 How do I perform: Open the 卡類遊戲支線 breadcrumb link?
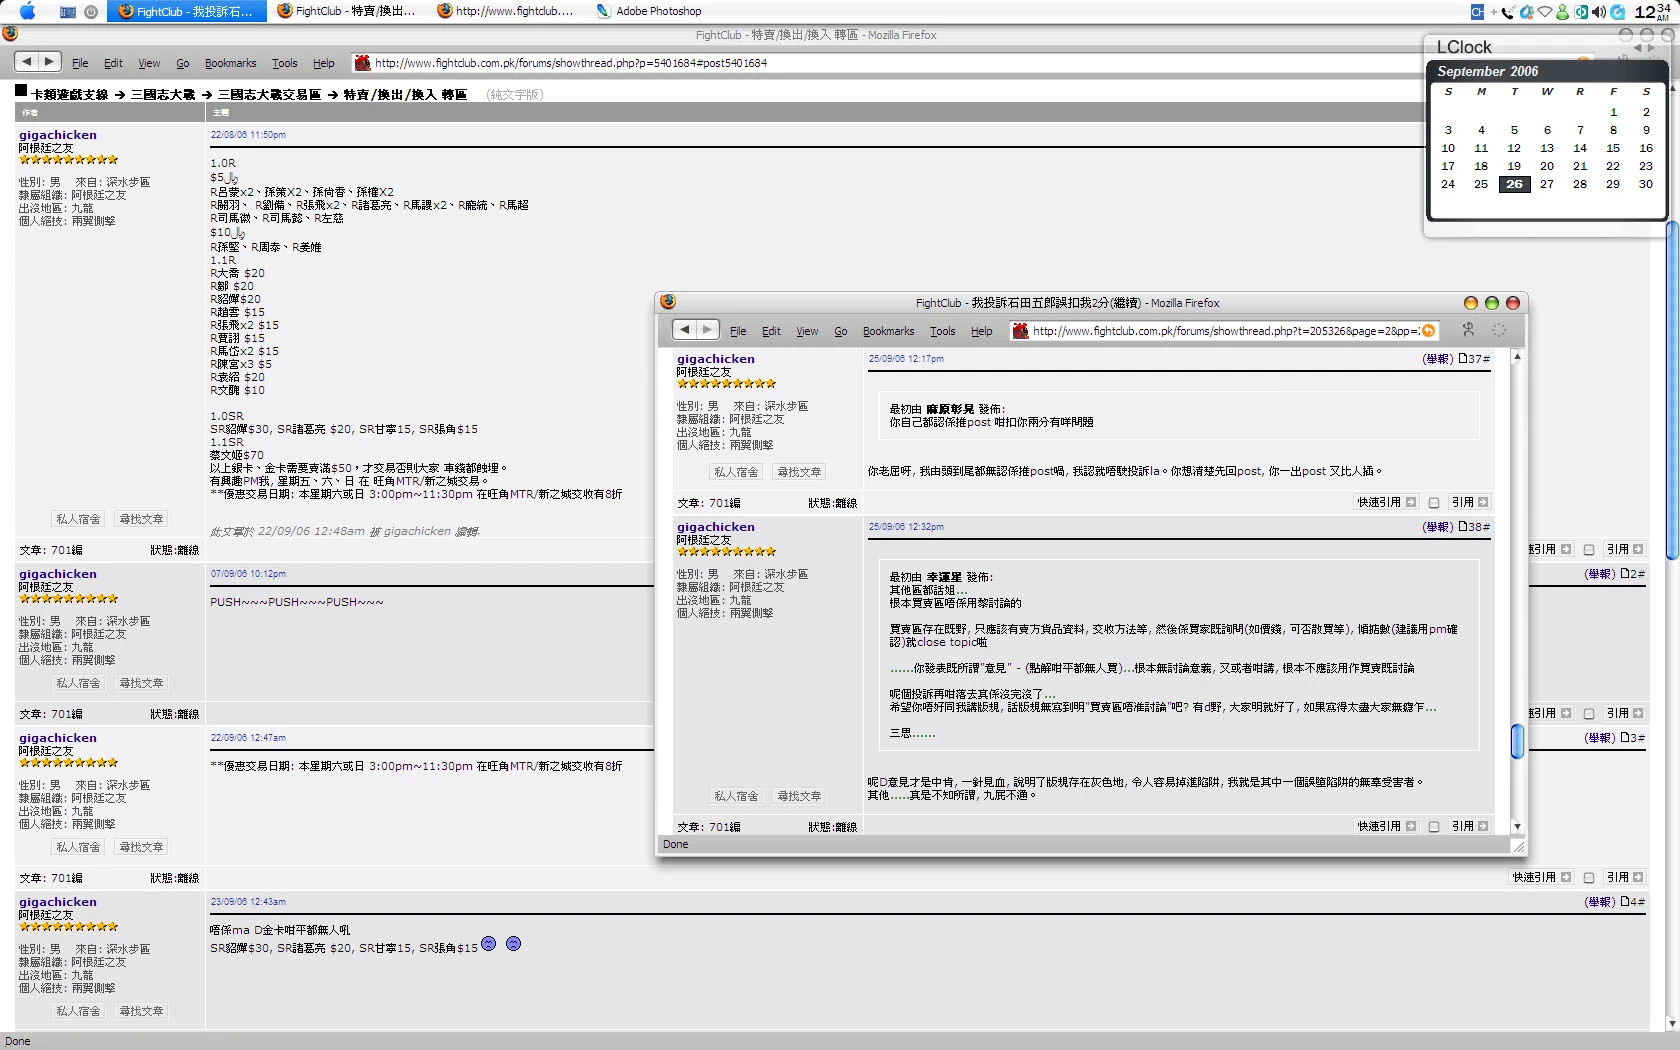pos(70,95)
